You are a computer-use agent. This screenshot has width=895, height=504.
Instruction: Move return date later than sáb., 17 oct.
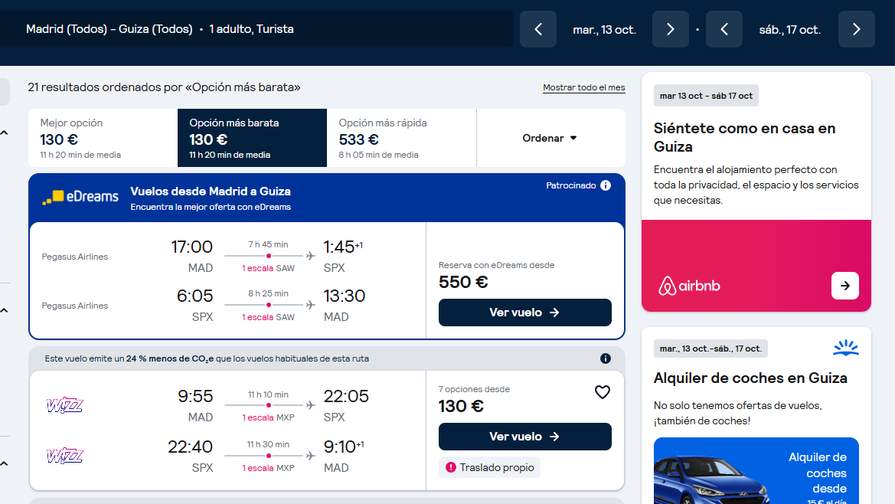(x=856, y=29)
